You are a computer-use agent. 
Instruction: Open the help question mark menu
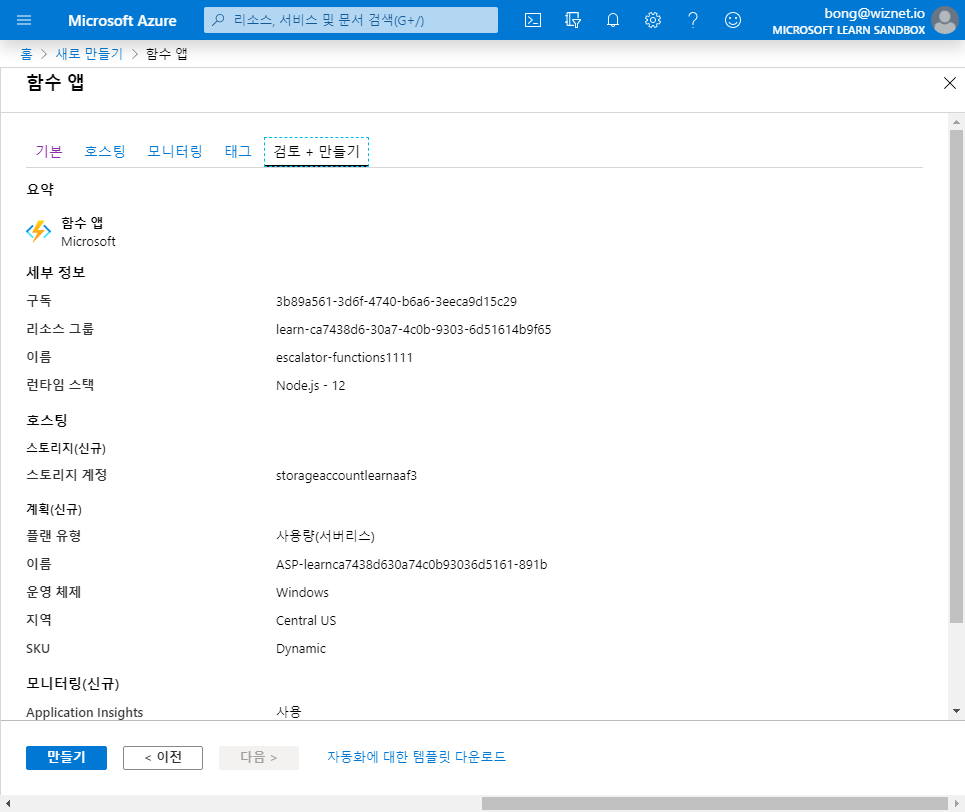pyautogui.click(x=693, y=20)
